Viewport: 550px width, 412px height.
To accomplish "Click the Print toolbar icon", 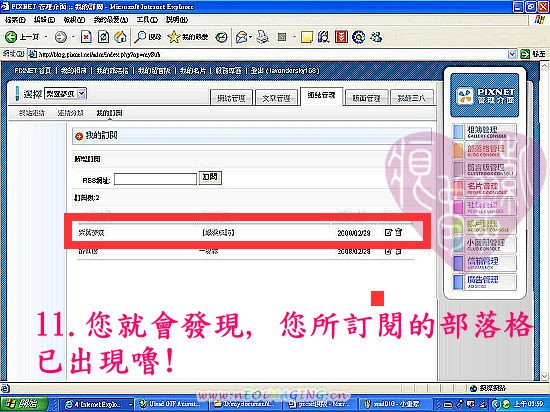I will (262, 37).
